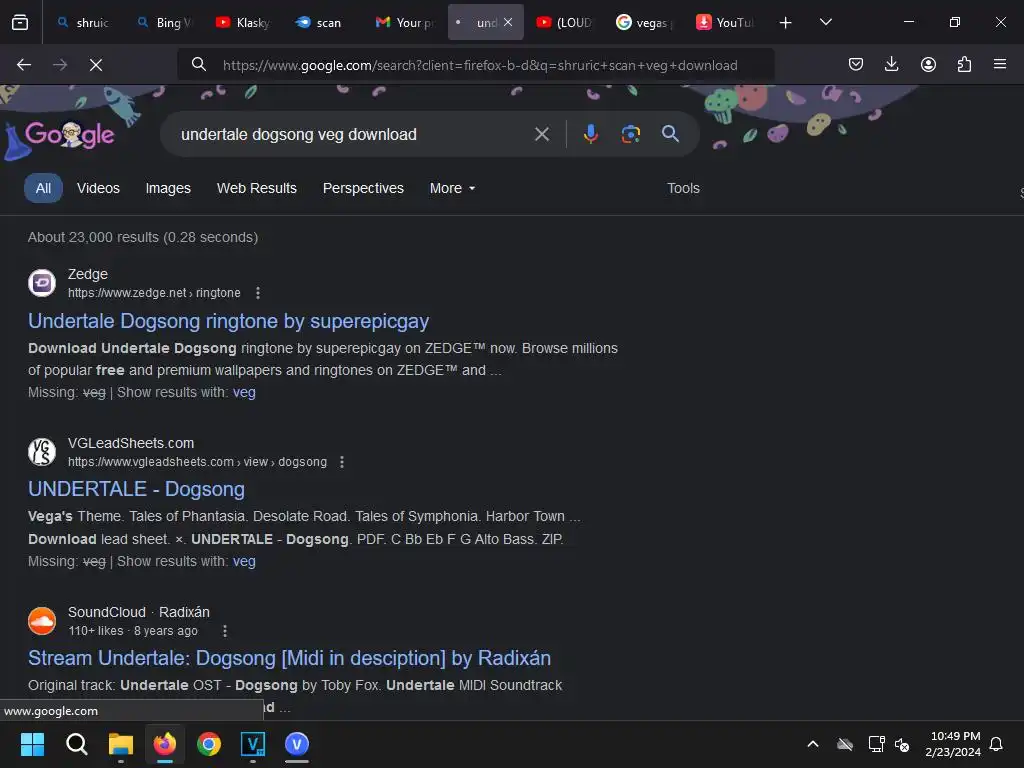Image resolution: width=1024 pixels, height=768 pixels.
Task: Open File Explorer from taskbar
Action: 121,744
